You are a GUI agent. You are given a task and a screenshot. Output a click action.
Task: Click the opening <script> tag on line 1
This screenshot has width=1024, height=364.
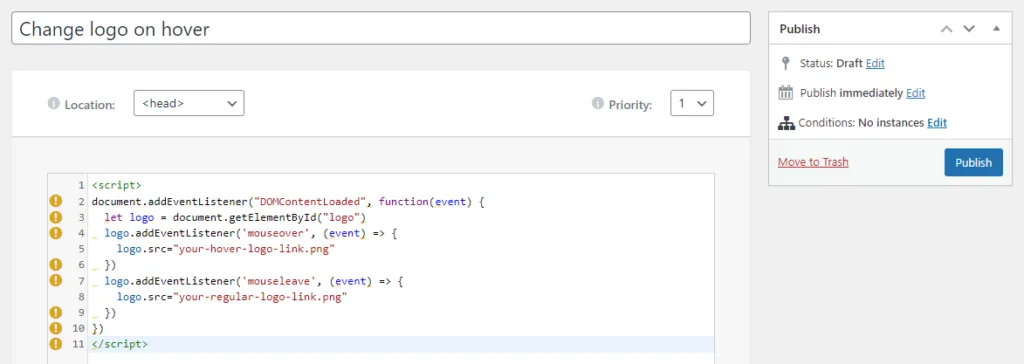coord(117,185)
